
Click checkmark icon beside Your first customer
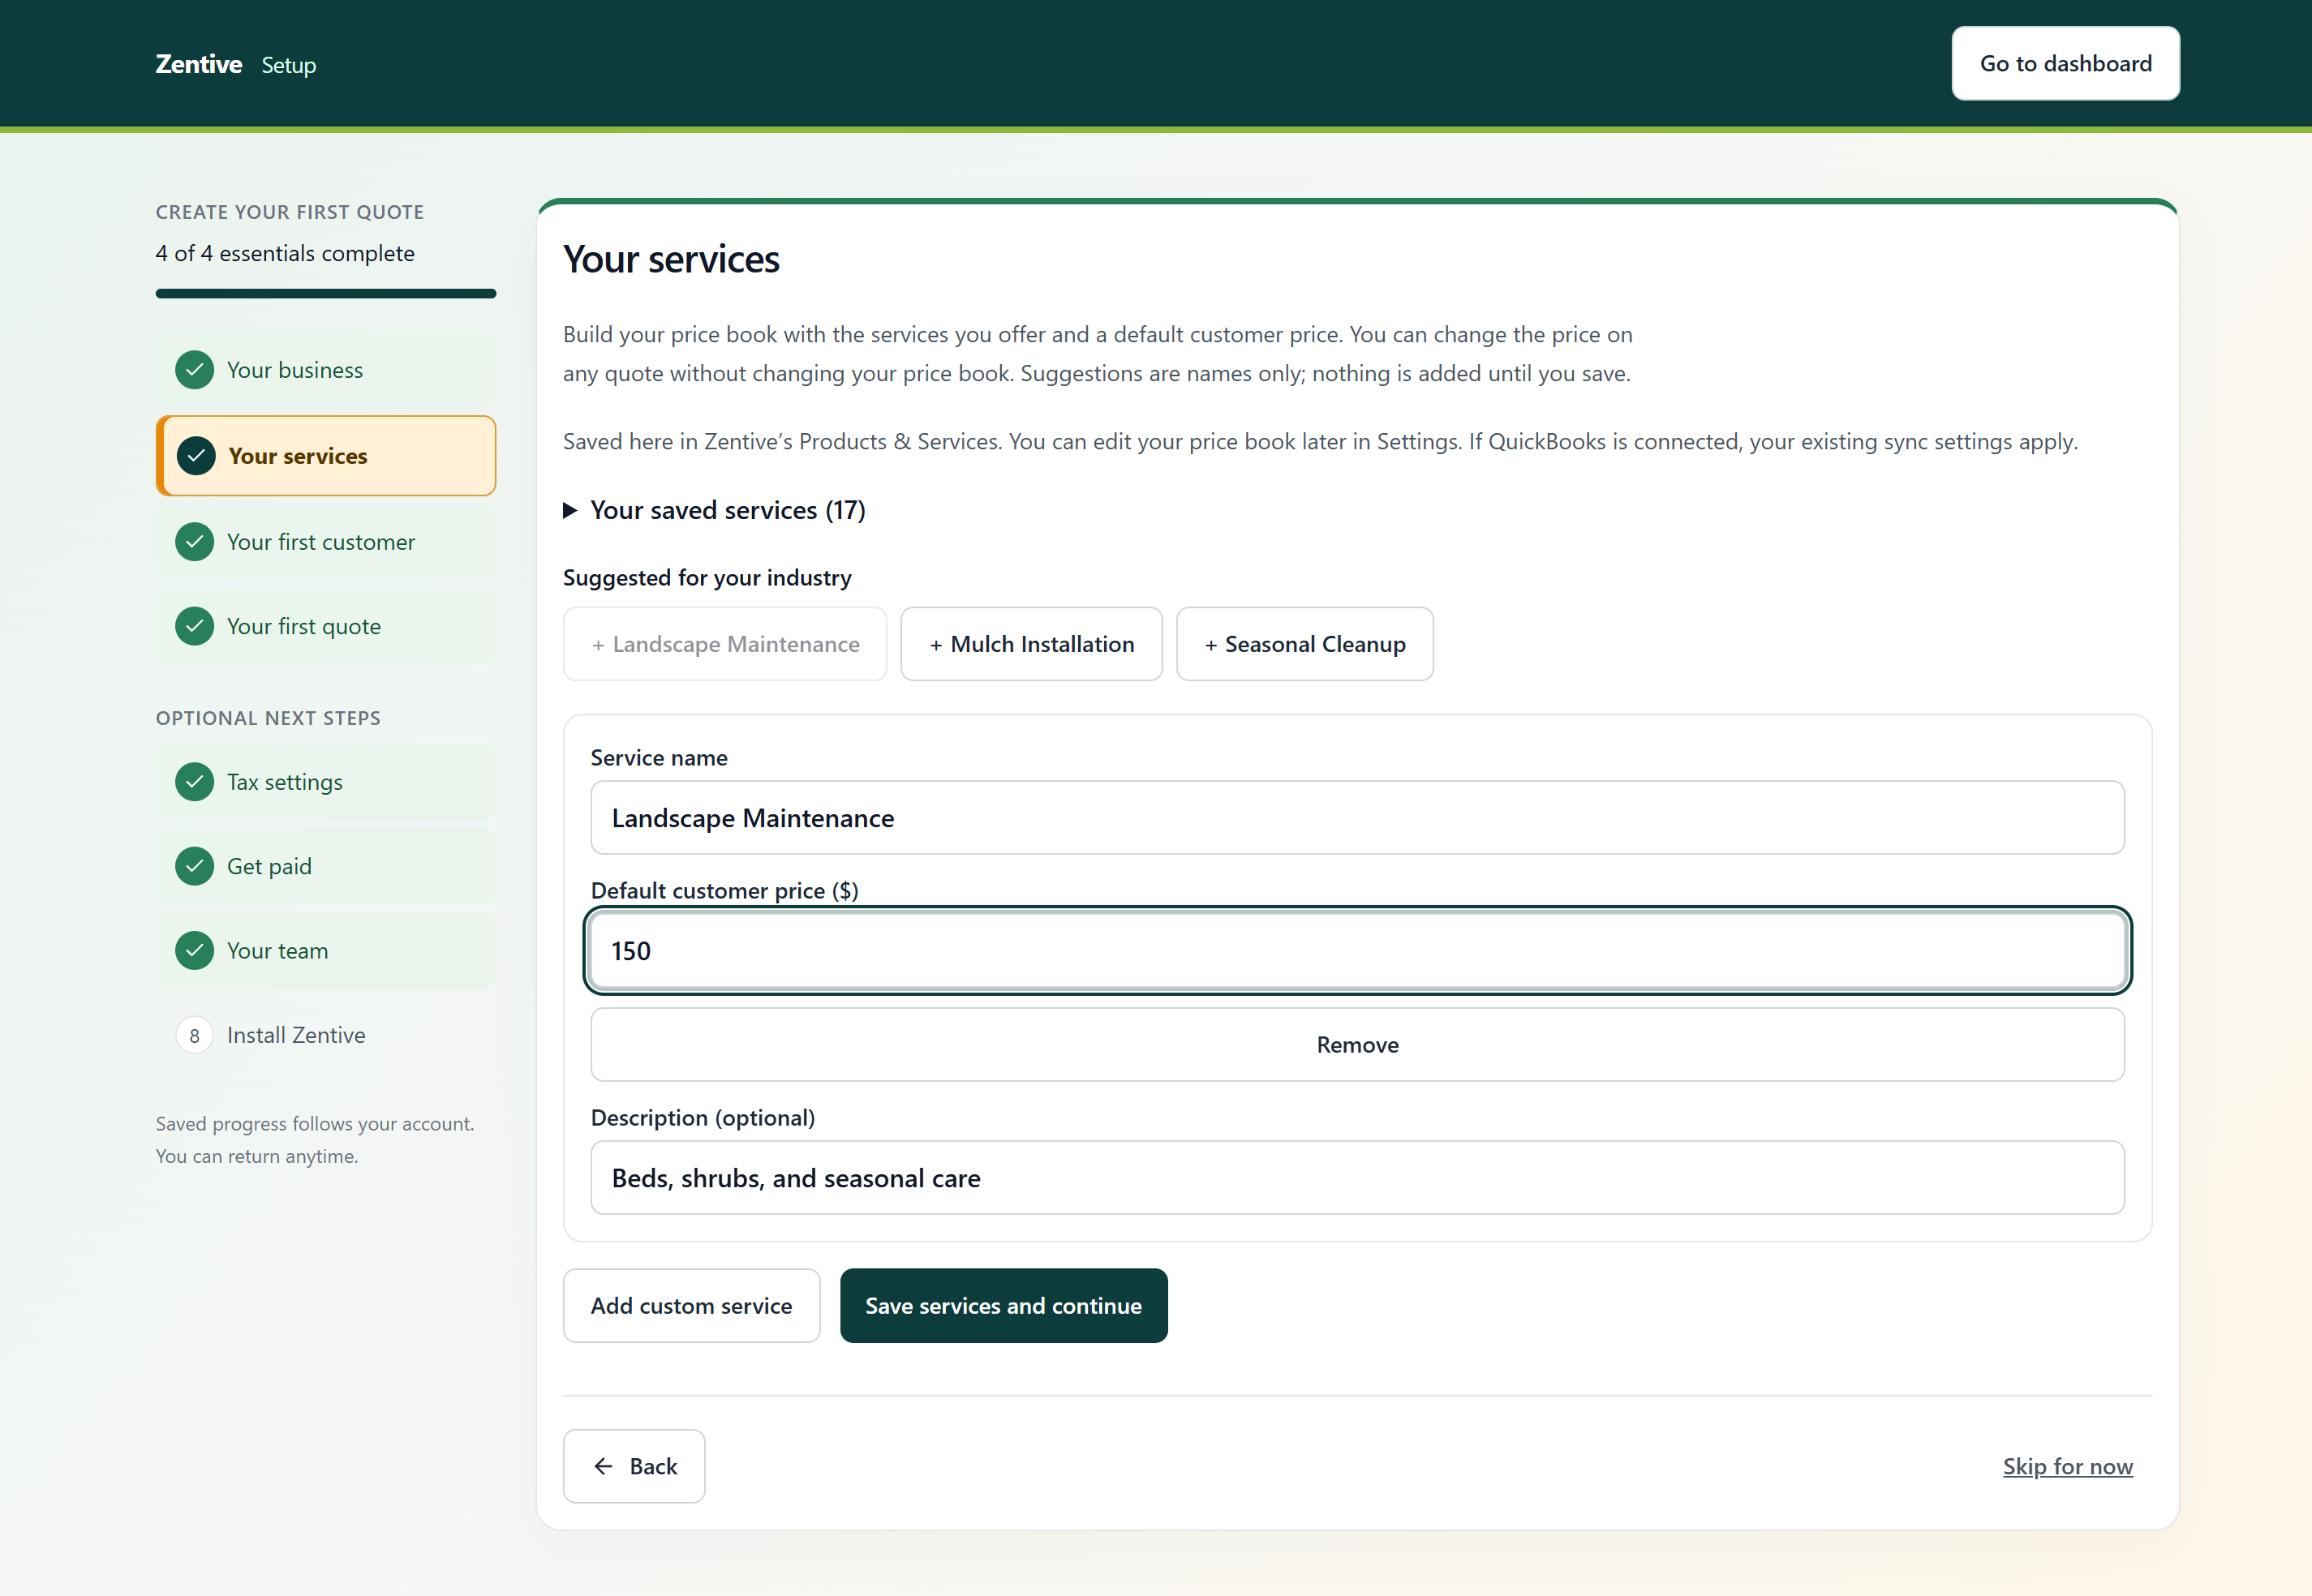tap(194, 542)
